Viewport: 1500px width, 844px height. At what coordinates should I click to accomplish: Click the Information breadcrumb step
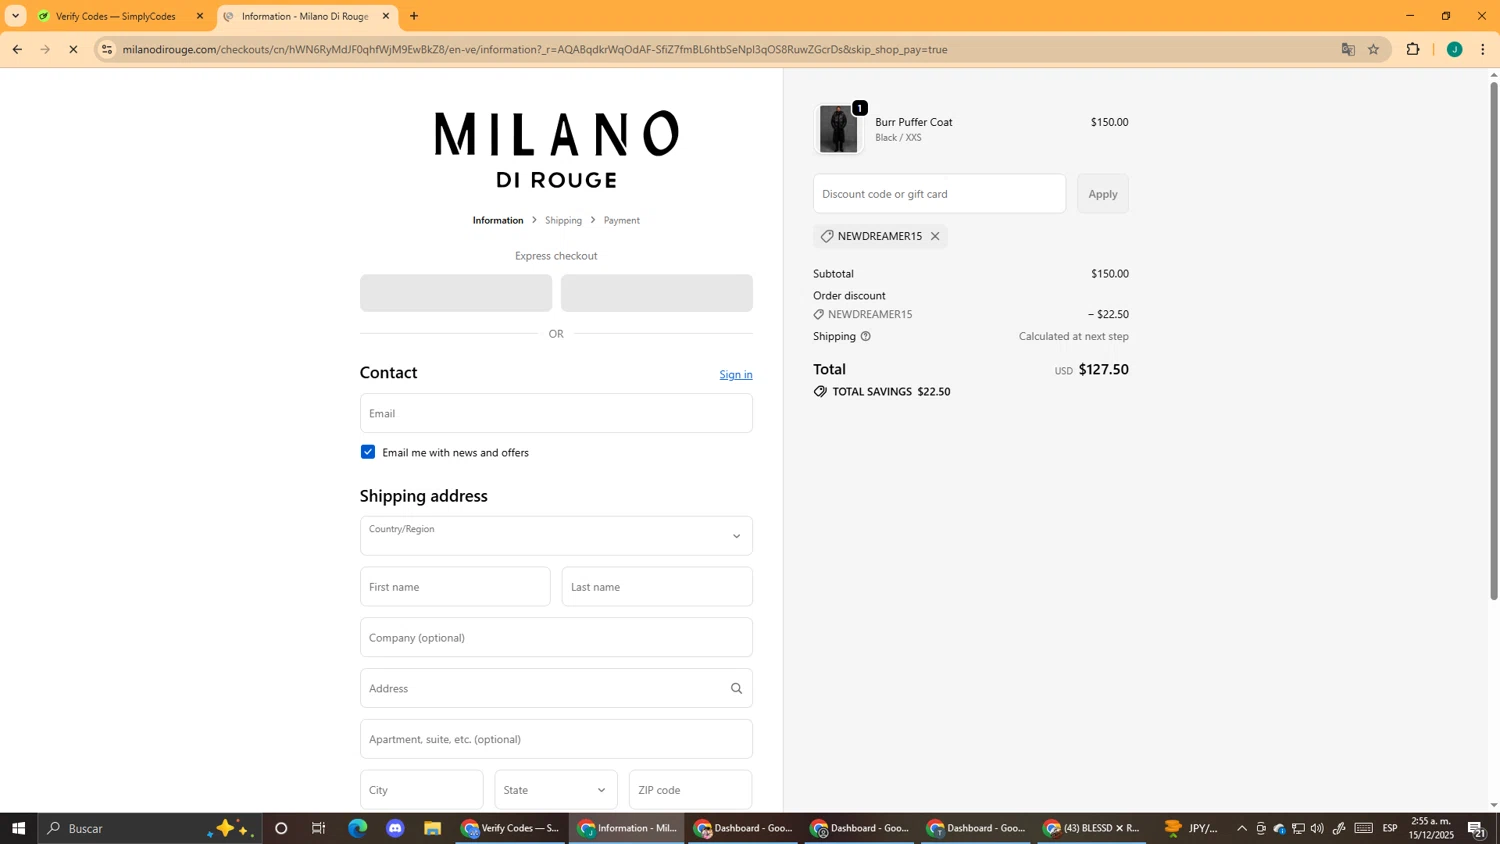tap(498, 220)
